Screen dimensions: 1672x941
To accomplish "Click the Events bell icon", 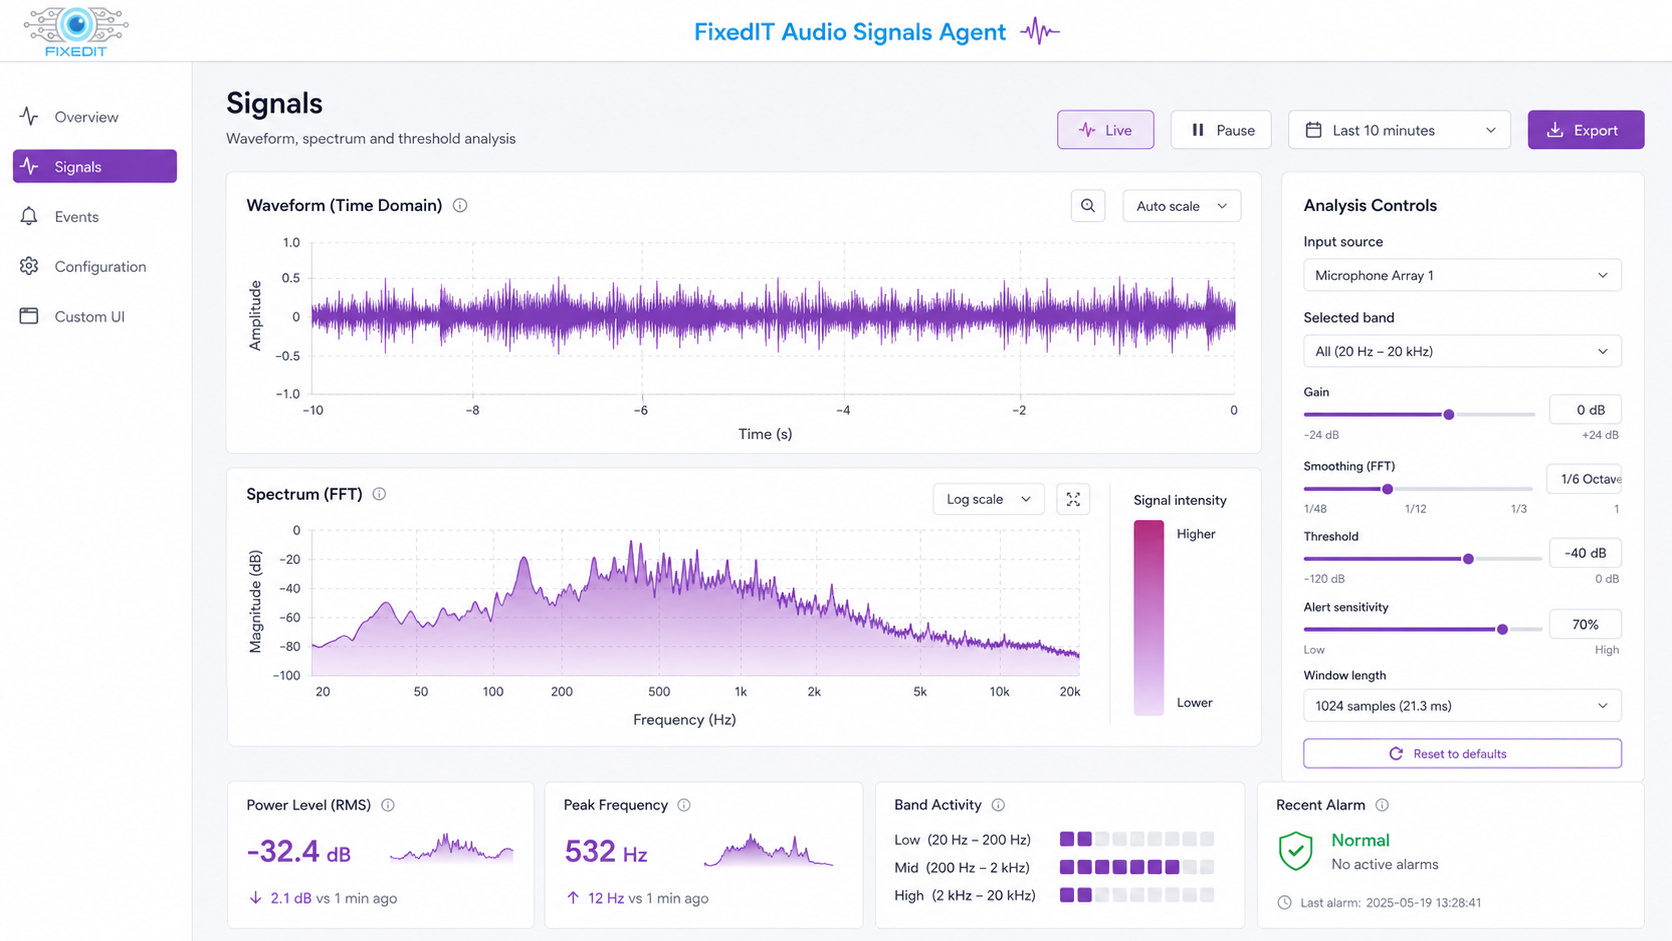I will coord(29,216).
